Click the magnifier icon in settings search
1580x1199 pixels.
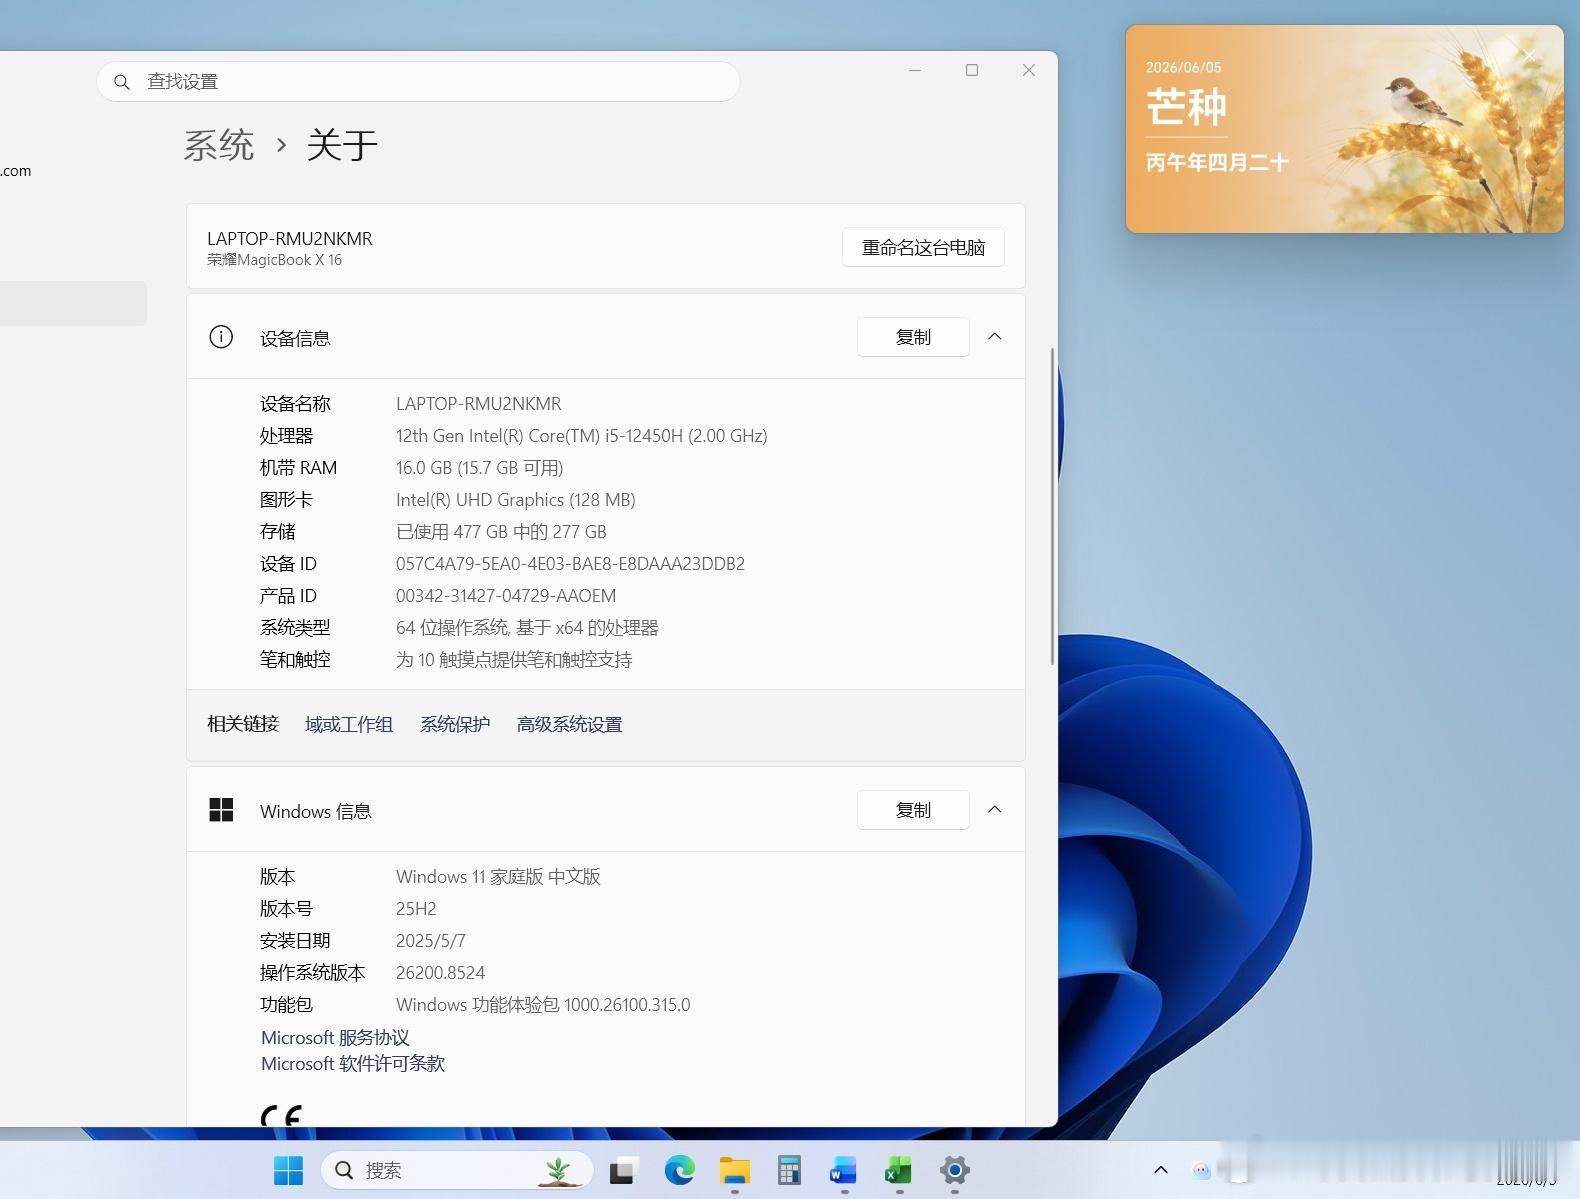pos(122,82)
